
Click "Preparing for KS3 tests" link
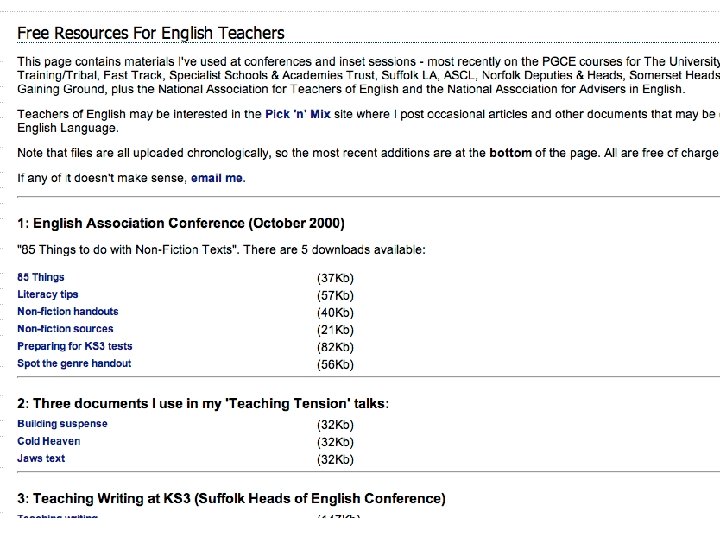(x=74, y=346)
